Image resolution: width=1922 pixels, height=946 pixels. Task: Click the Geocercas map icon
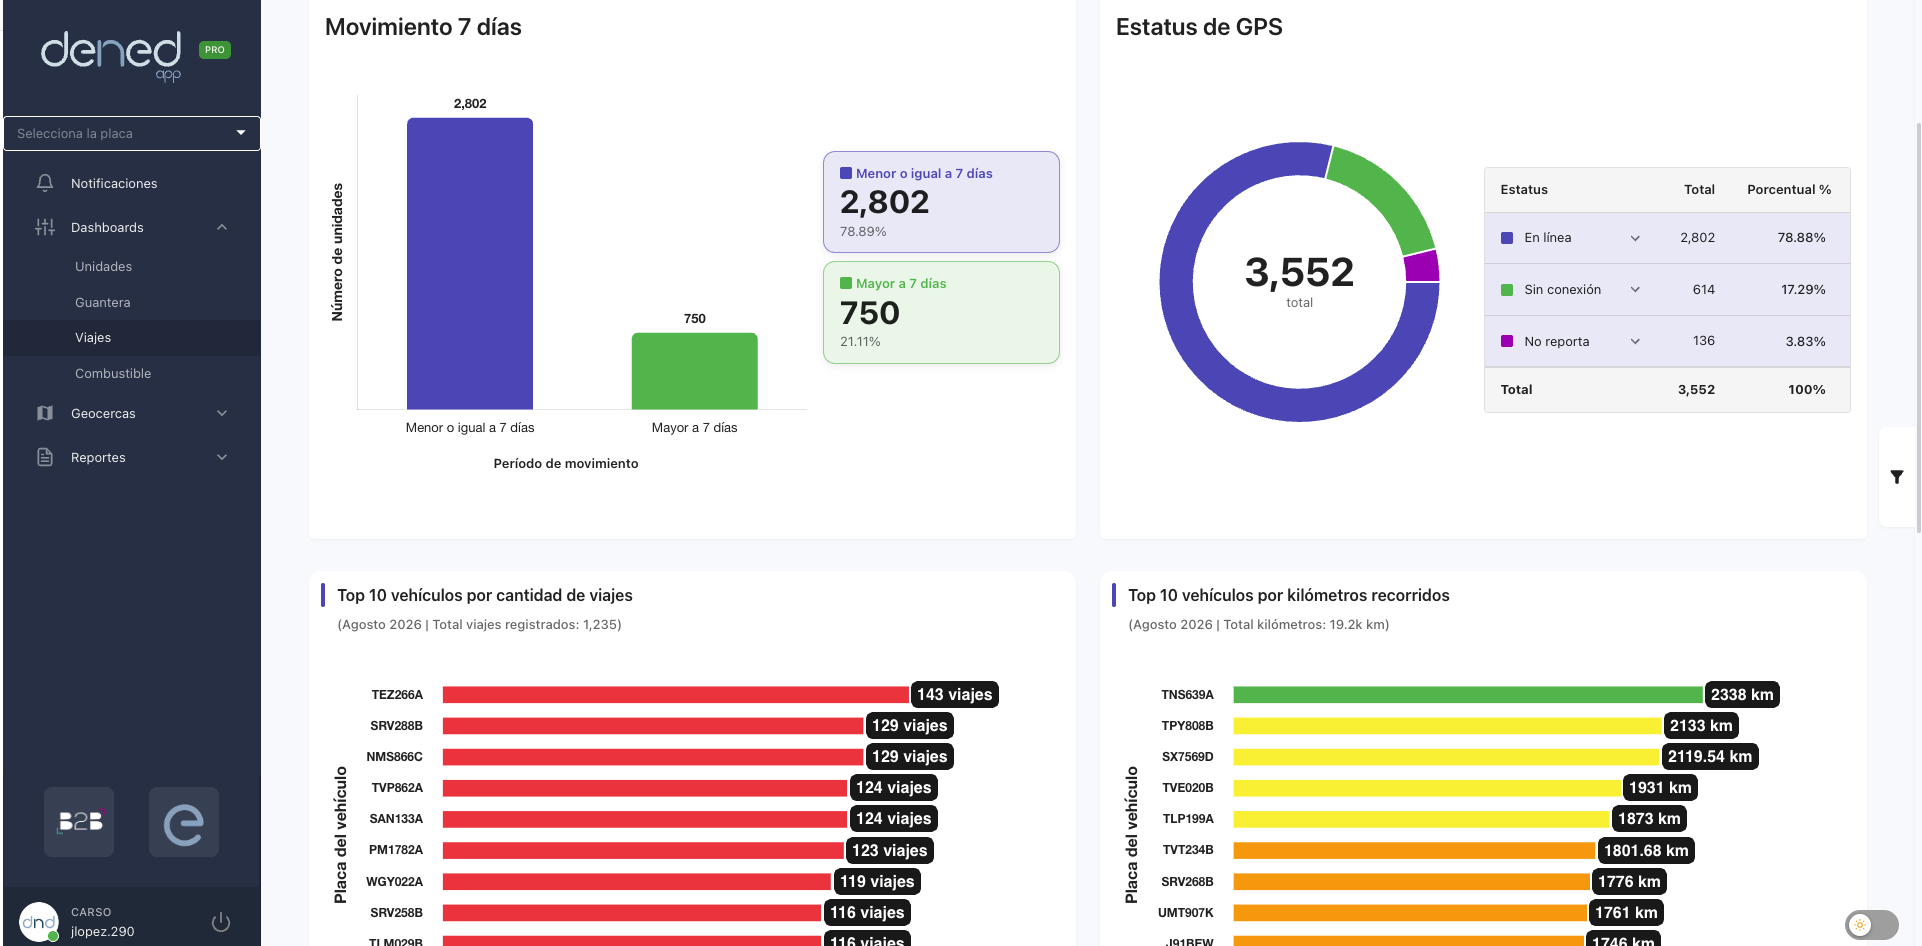click(45, 413)
